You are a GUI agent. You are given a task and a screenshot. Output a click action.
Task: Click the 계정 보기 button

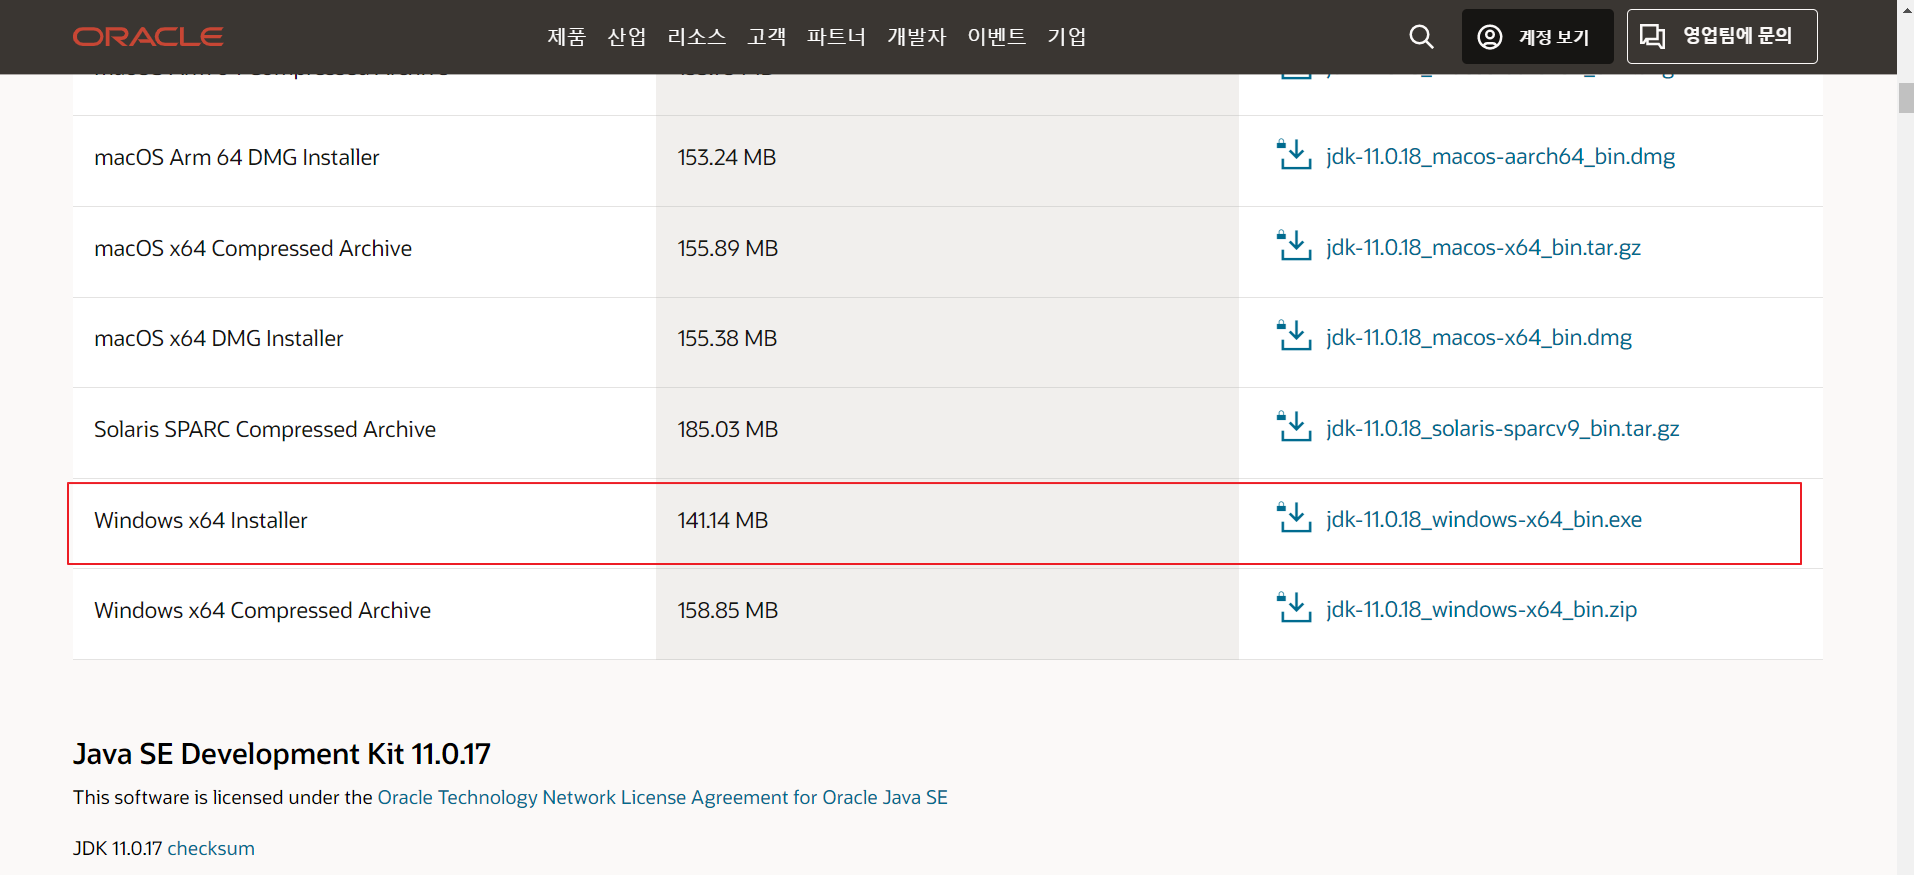click(x=1538, y=37)
